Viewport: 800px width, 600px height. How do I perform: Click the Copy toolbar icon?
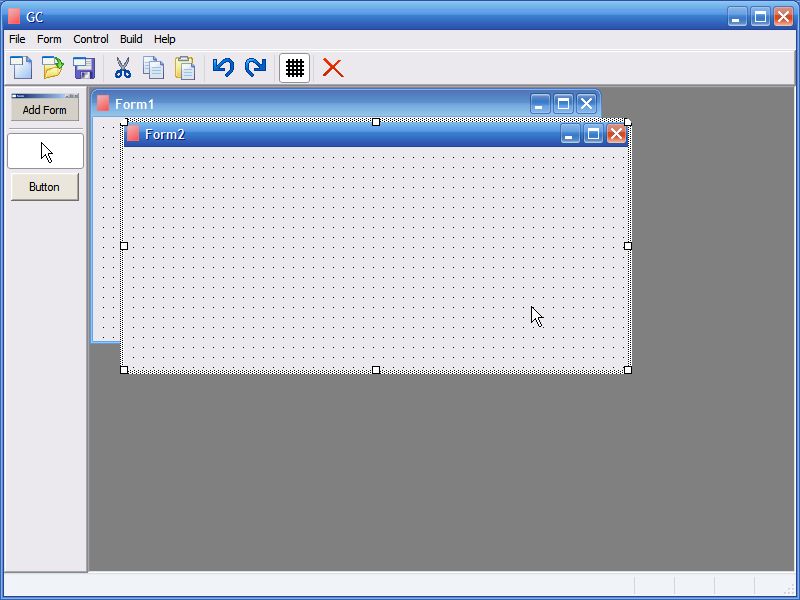(x=154, y=67)
